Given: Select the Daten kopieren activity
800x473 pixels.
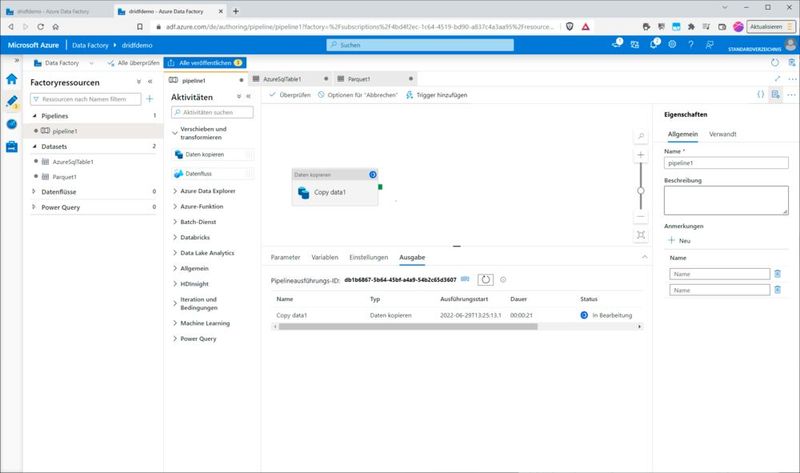Looking at the screenshot, I should point(213,155).
